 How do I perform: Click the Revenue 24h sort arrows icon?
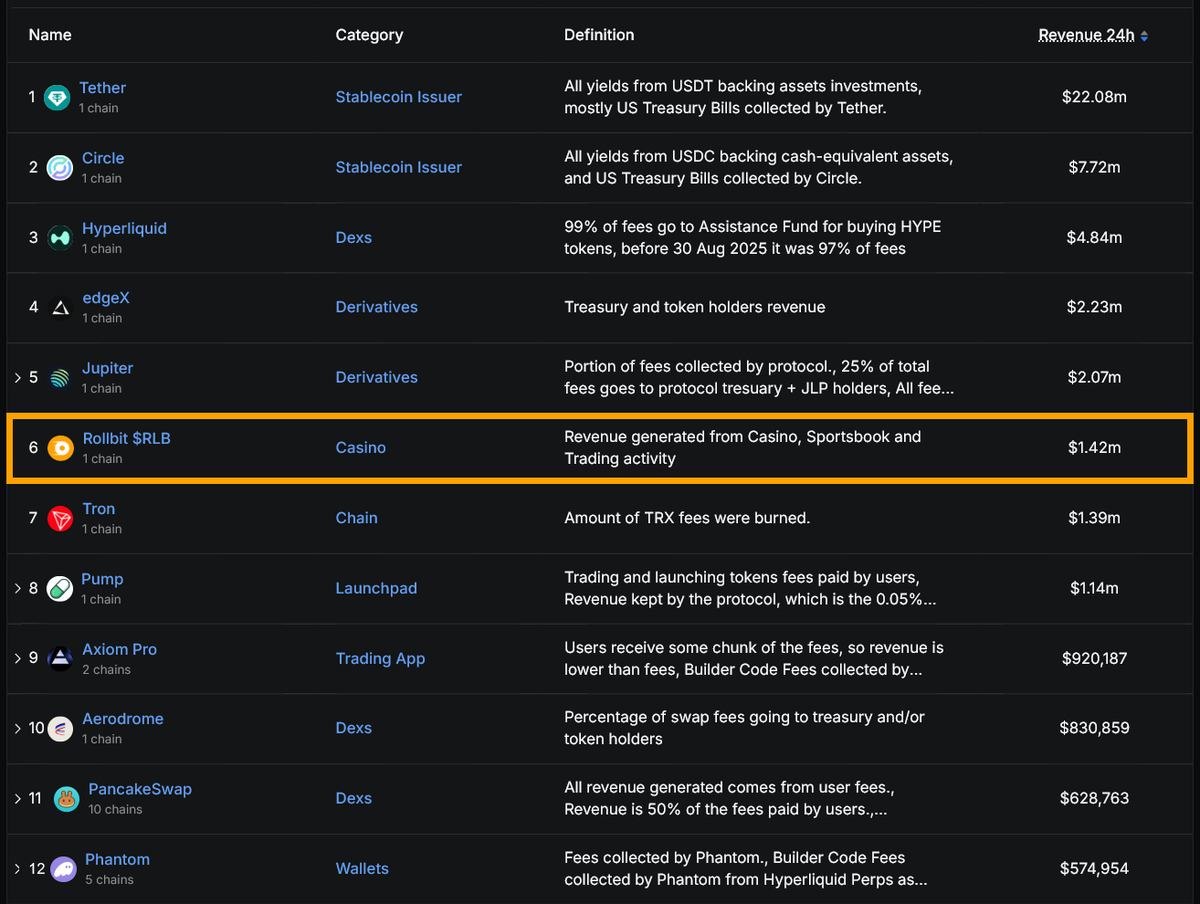tap(1144, 36)
